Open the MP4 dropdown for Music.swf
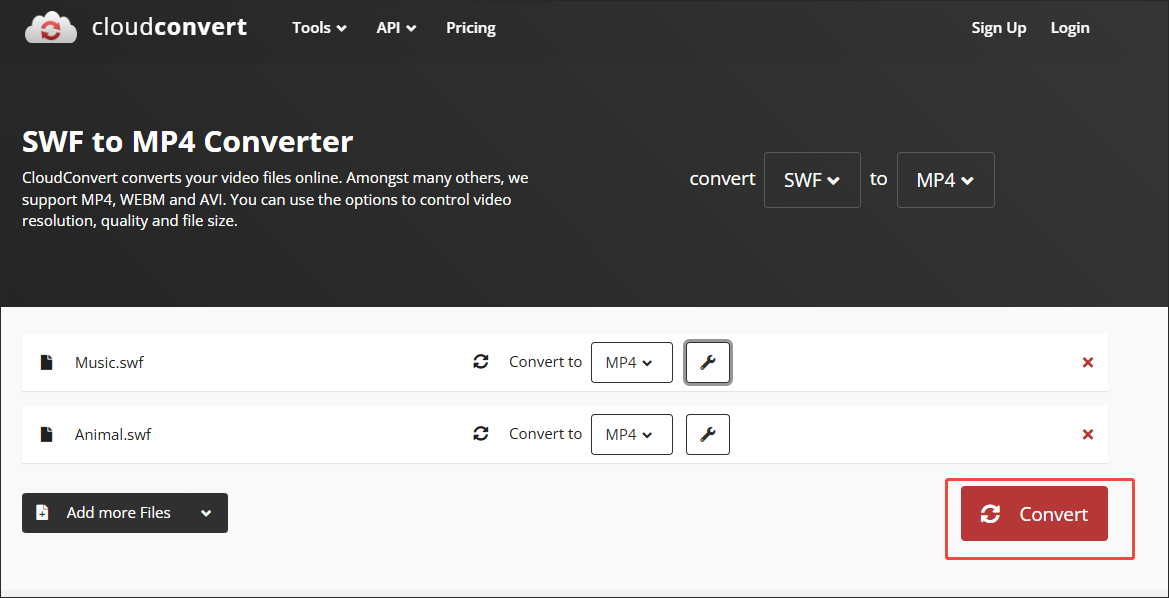 click(631, 362)
